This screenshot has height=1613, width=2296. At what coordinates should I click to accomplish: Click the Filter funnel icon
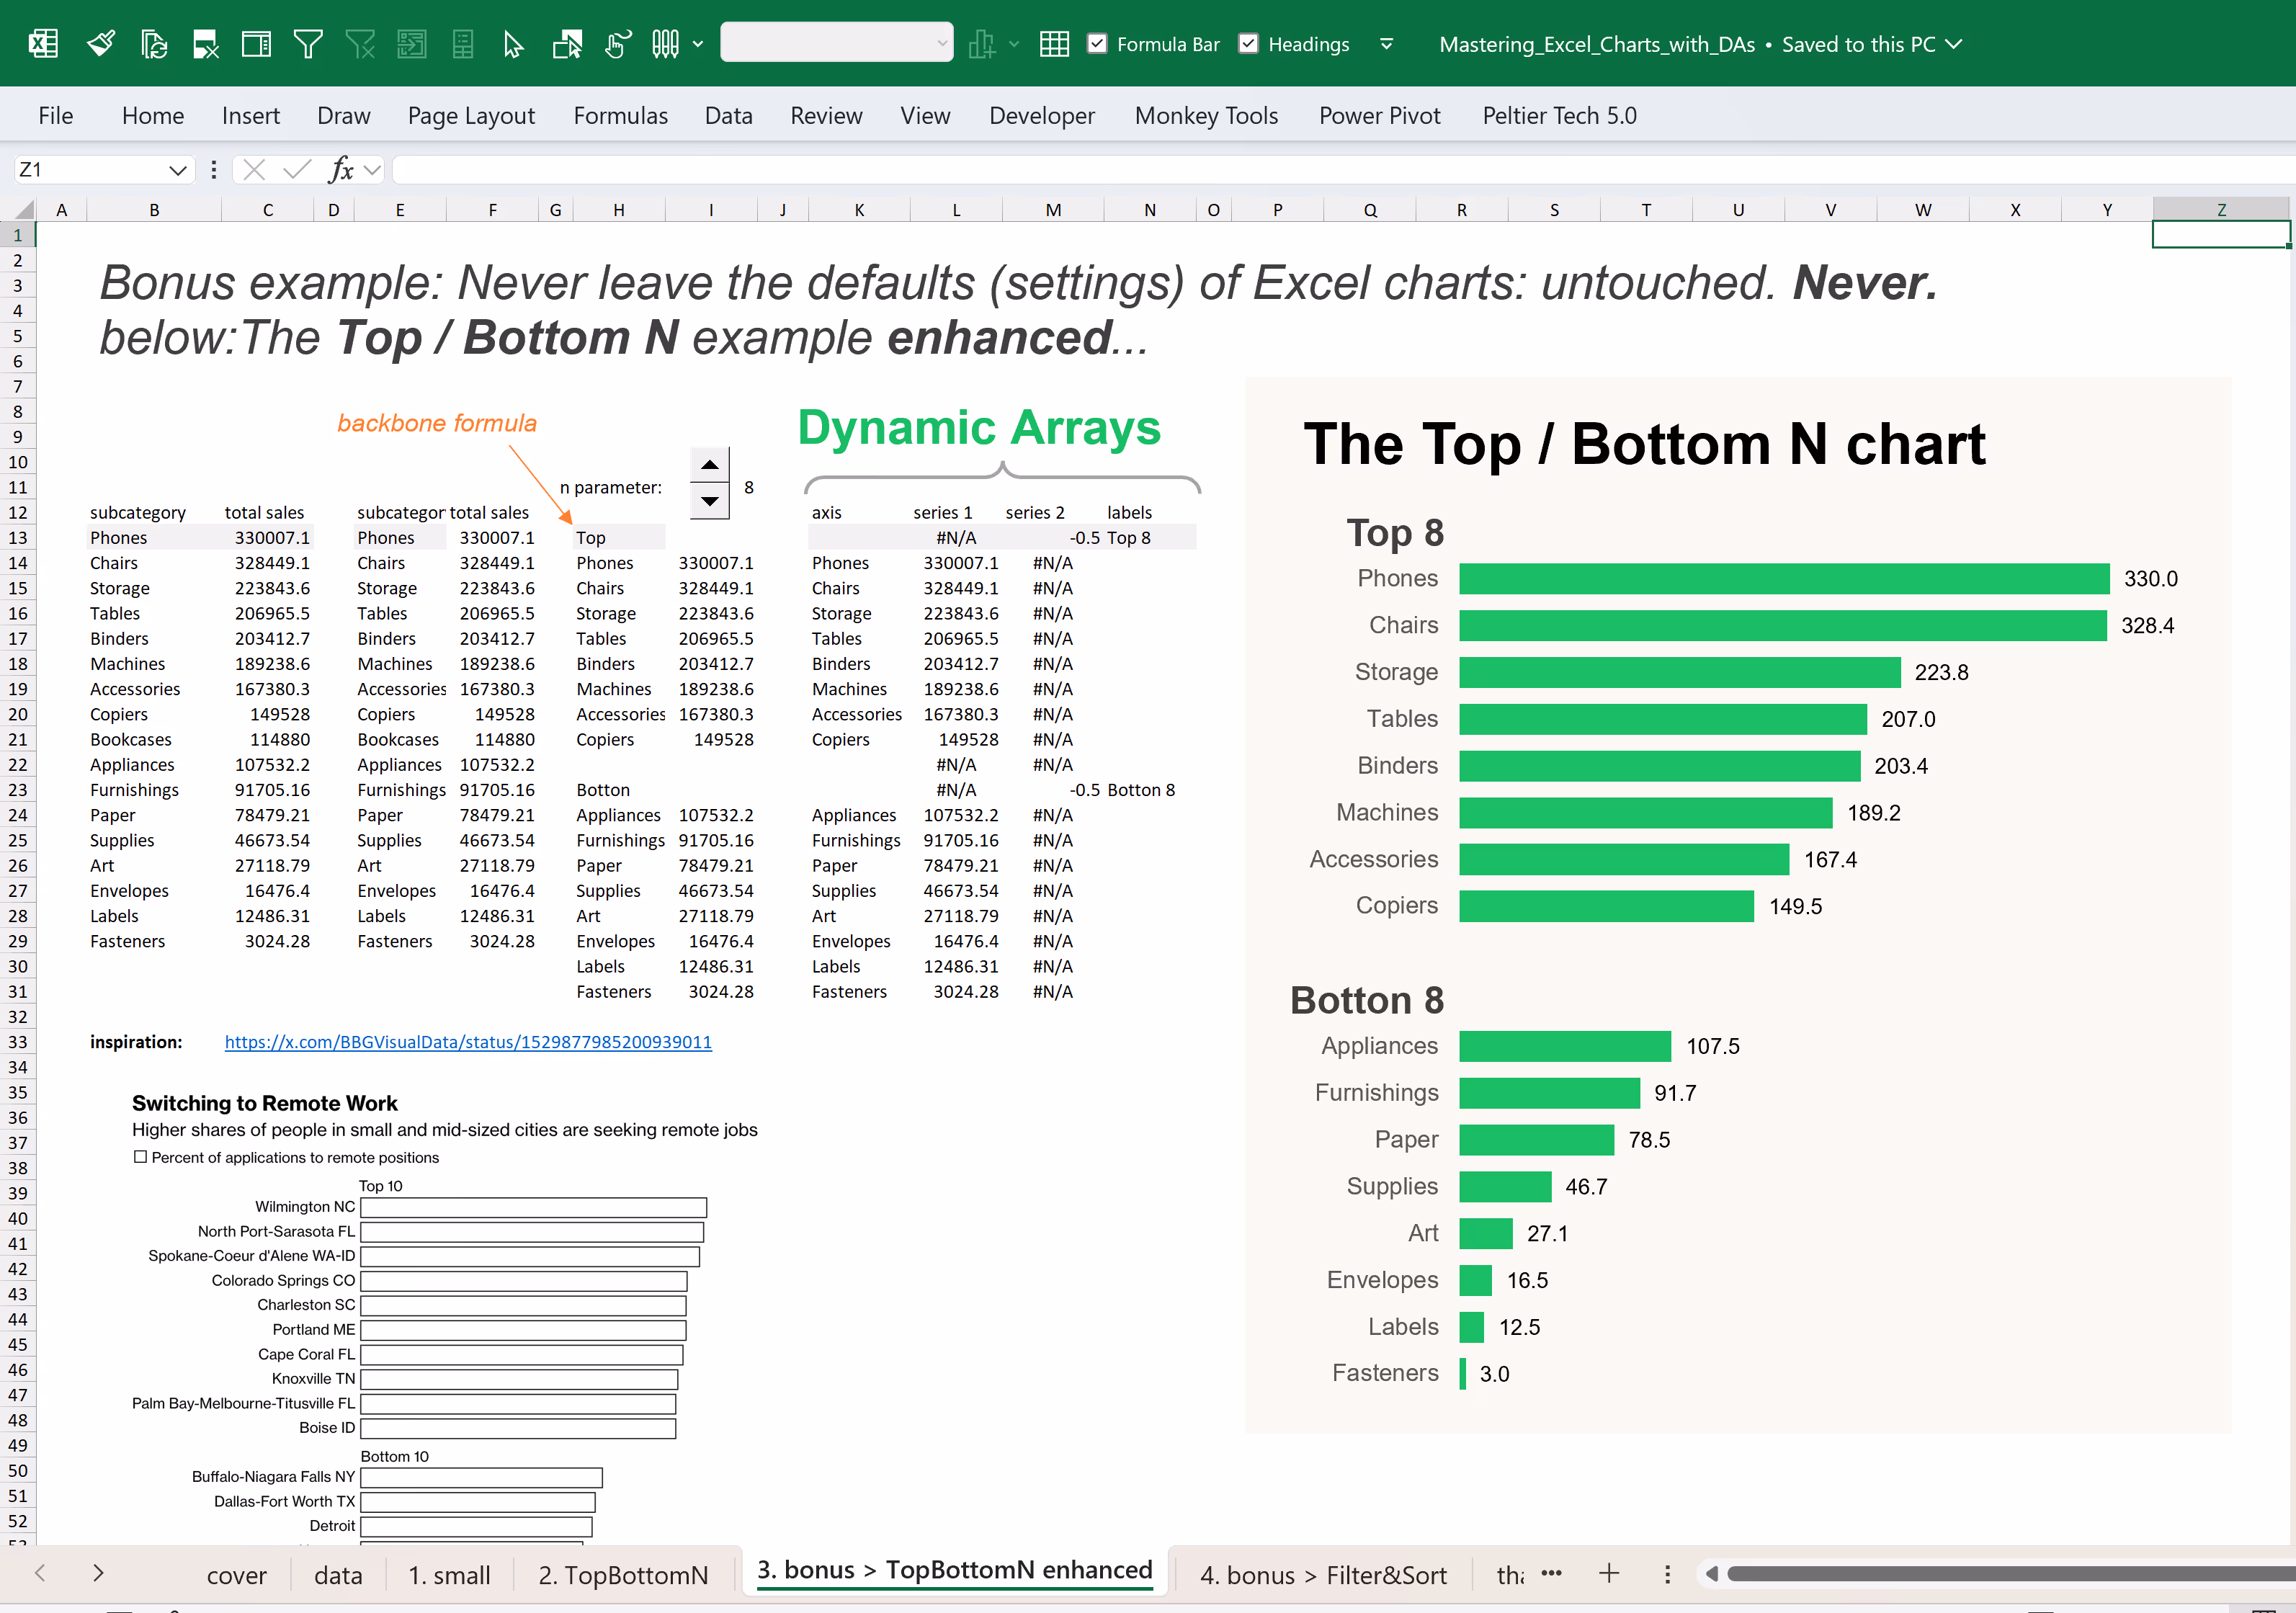[x=308, y=44]
